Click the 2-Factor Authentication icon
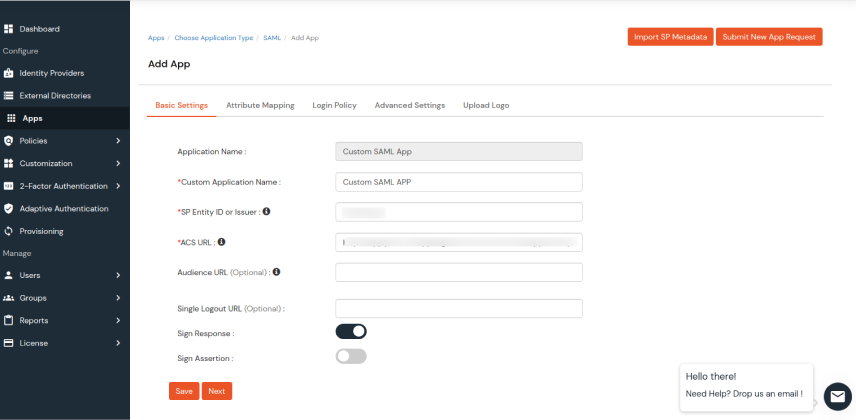 point(8,186)
